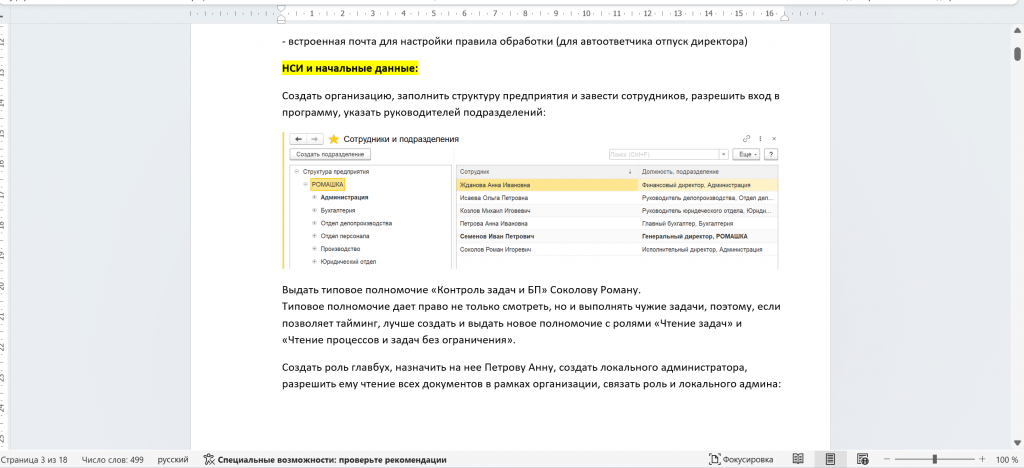Click the row Петрова Анна Ивановна

pos(617,223)
